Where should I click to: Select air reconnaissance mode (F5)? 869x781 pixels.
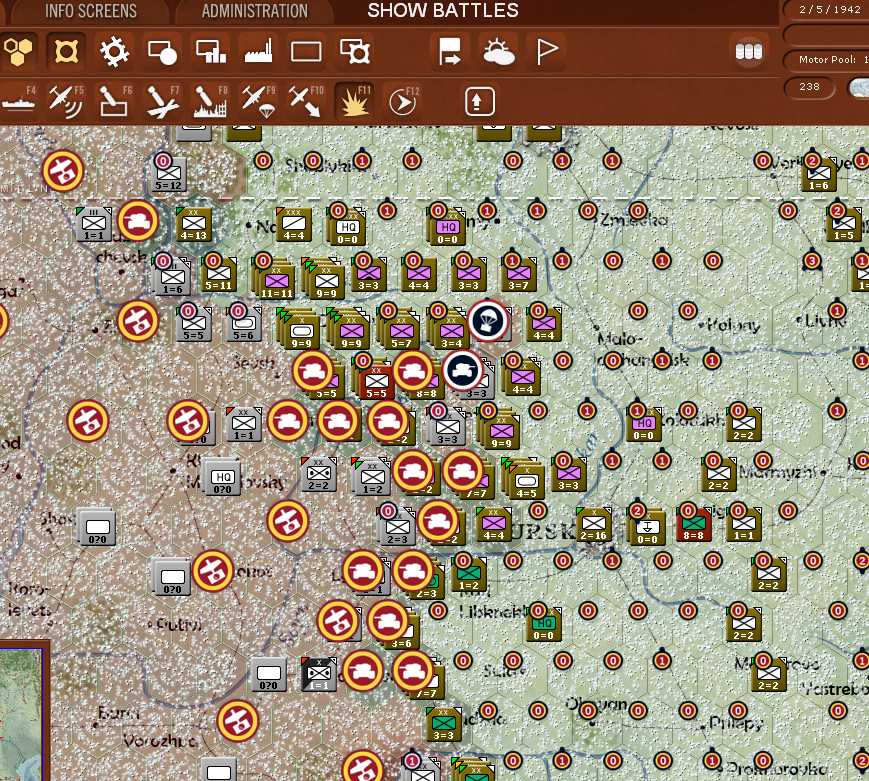tap(64, 100)
